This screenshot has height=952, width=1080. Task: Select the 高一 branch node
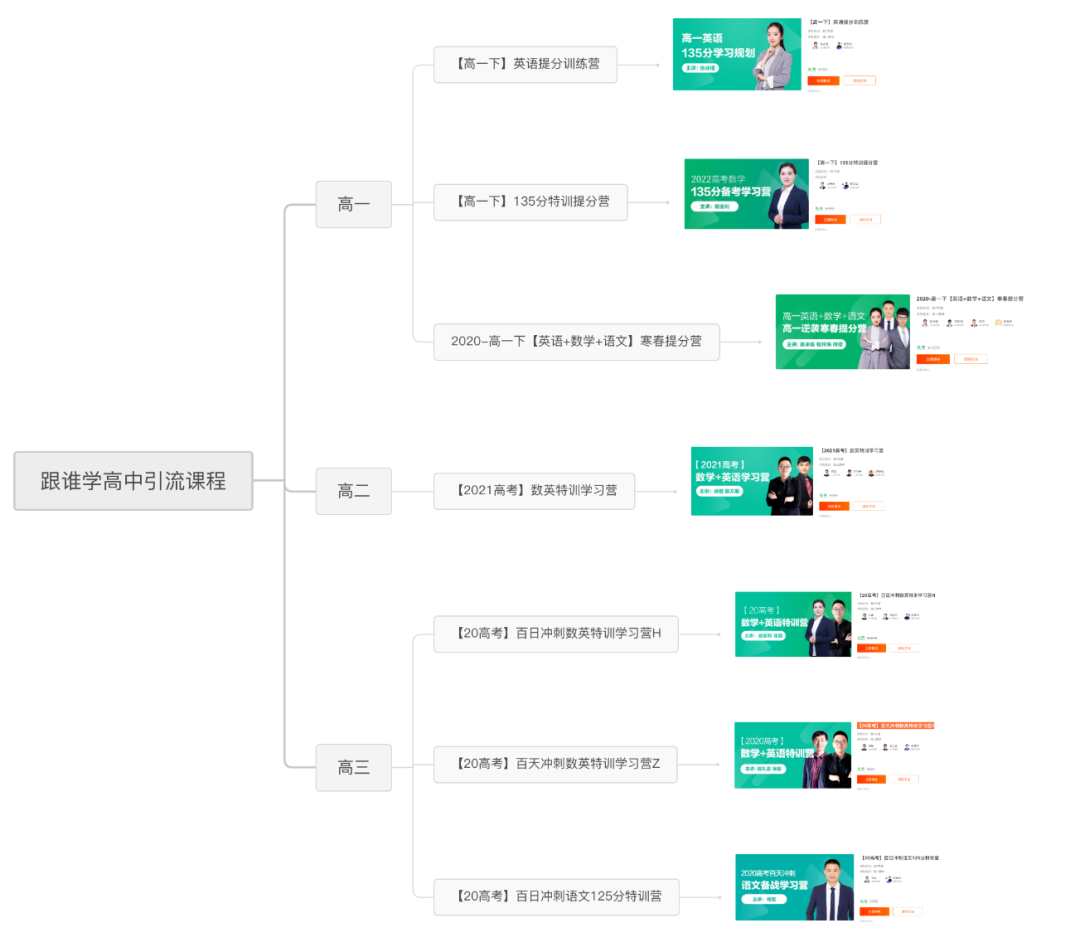coord(353,204)
